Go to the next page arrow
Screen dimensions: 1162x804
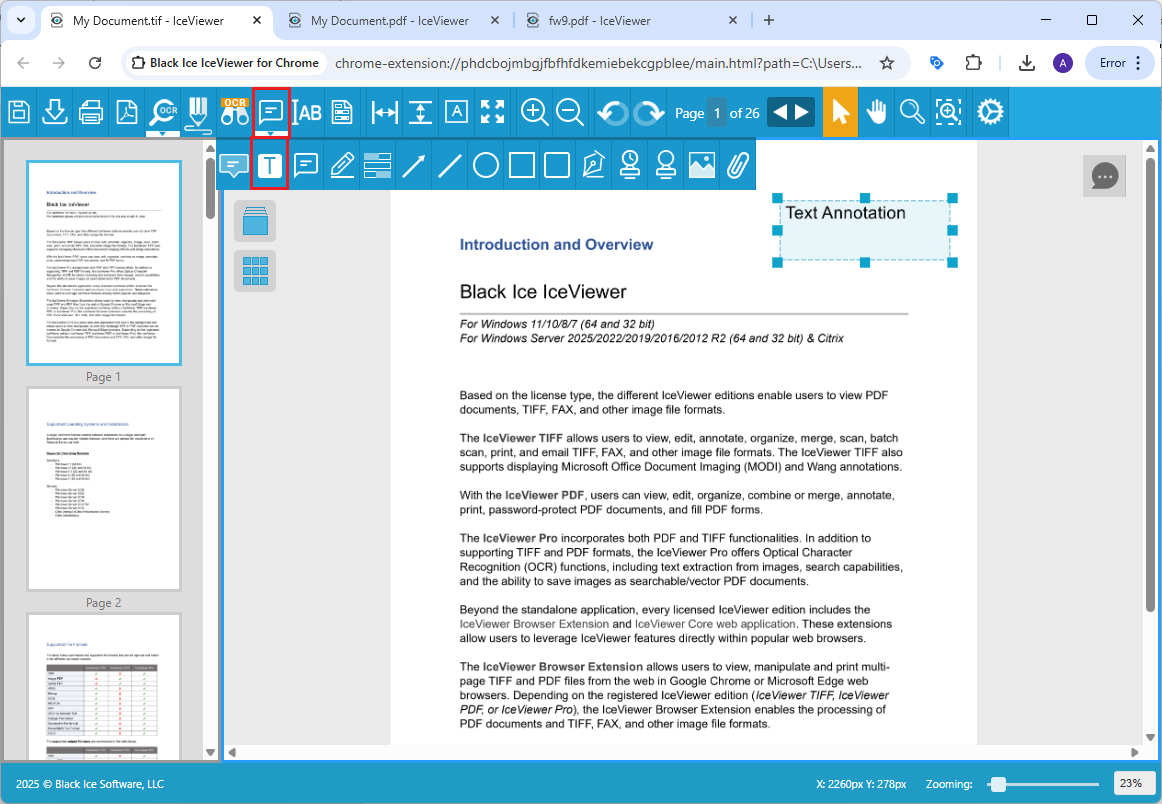coord(803,113)
